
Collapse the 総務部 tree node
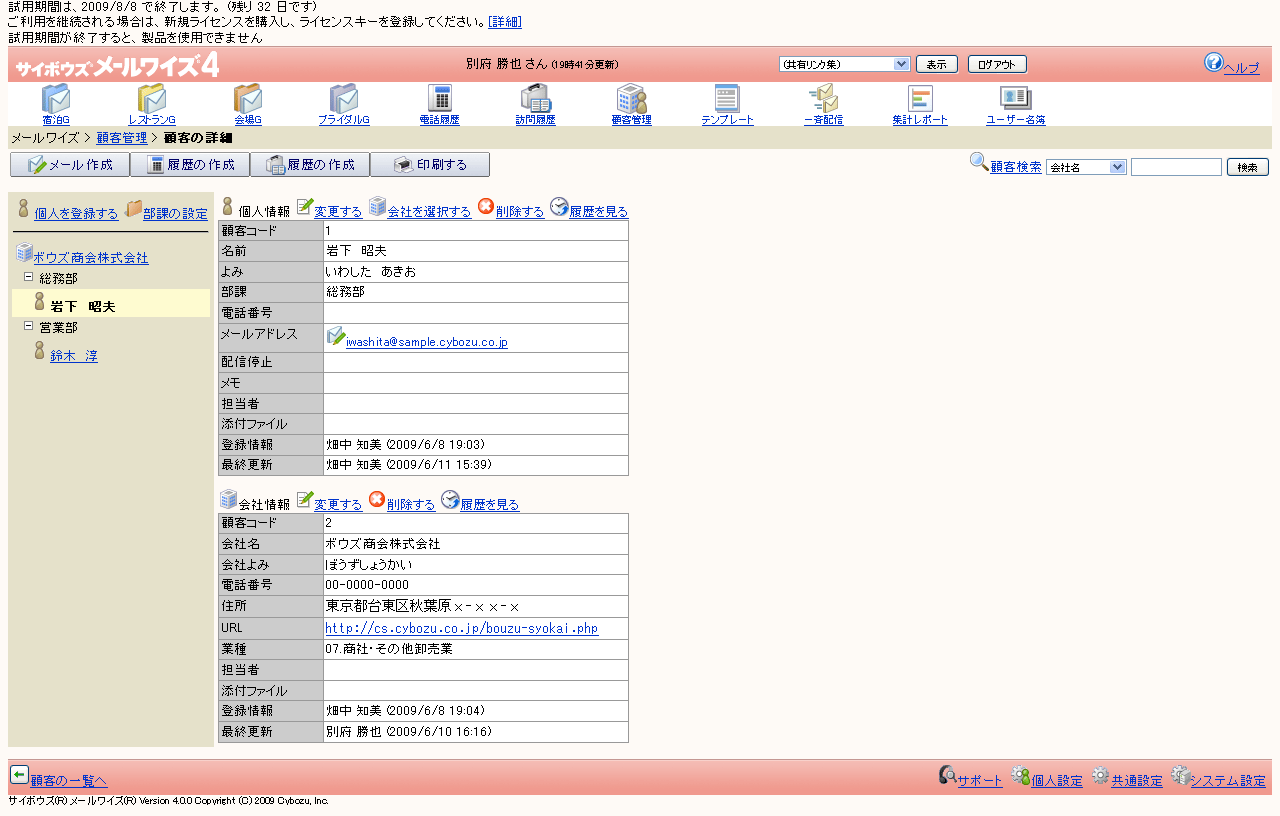pos(29,277)
